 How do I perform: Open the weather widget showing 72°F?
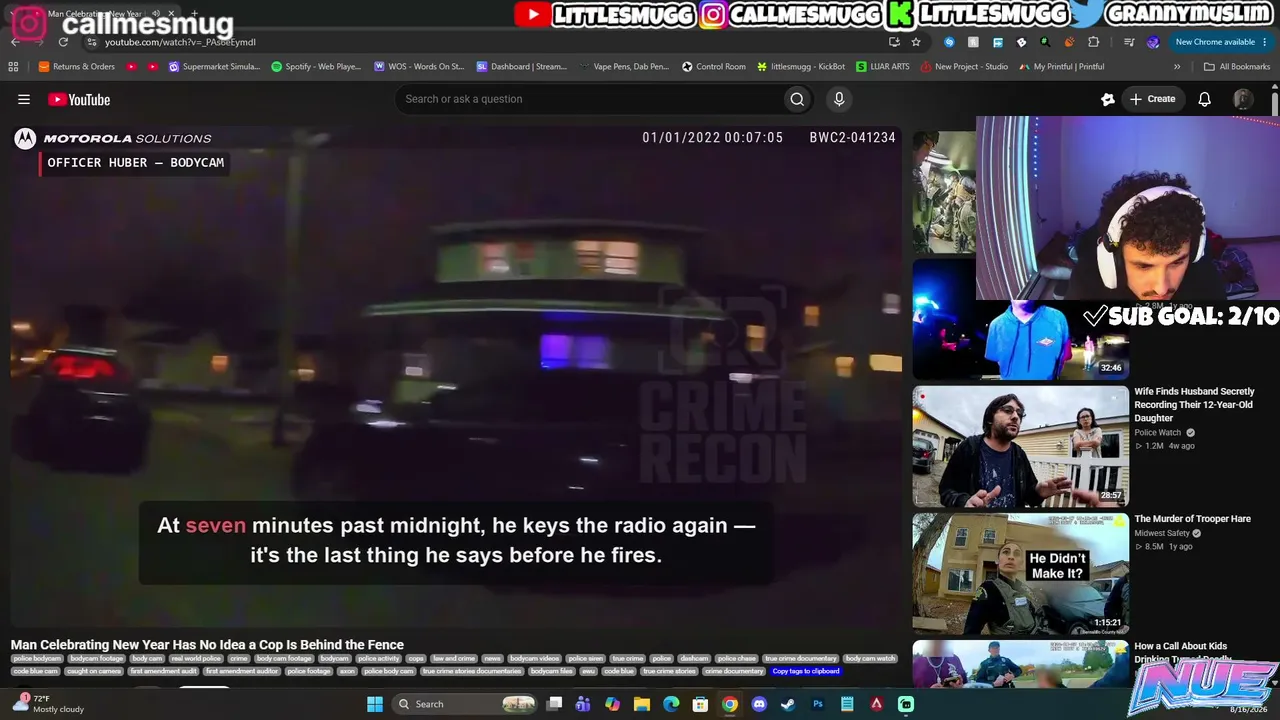pyautogui.click(x=48, y=704)
